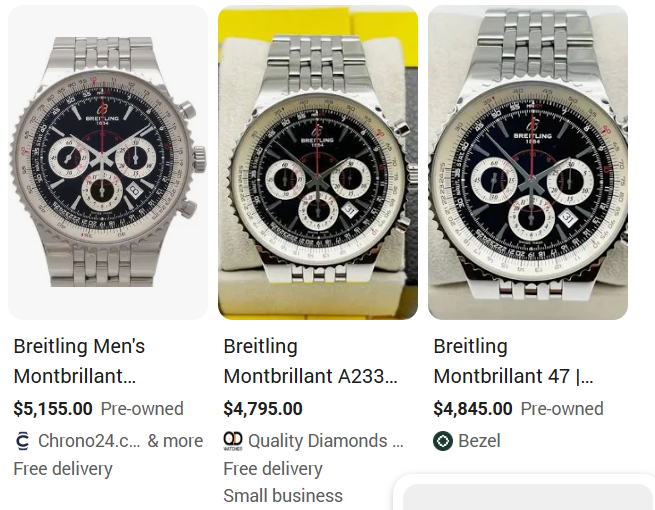Click the "Small business" label

pos(283,496)
